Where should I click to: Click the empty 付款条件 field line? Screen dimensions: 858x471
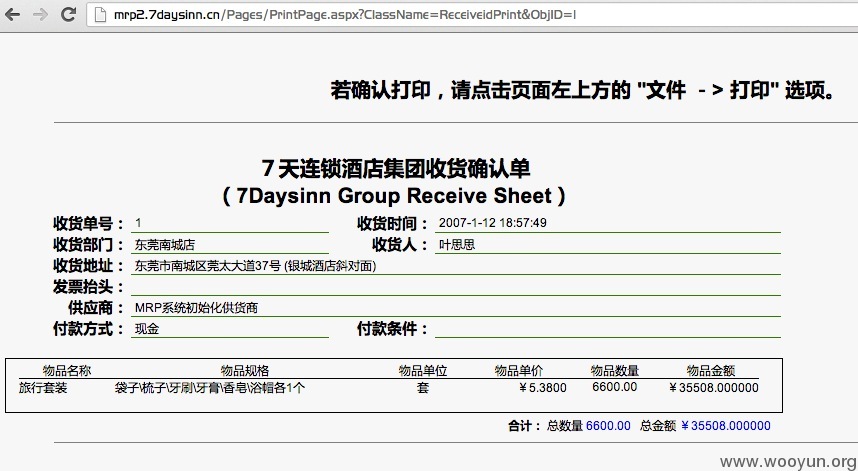pyautogui.click(x=608, y=329)
